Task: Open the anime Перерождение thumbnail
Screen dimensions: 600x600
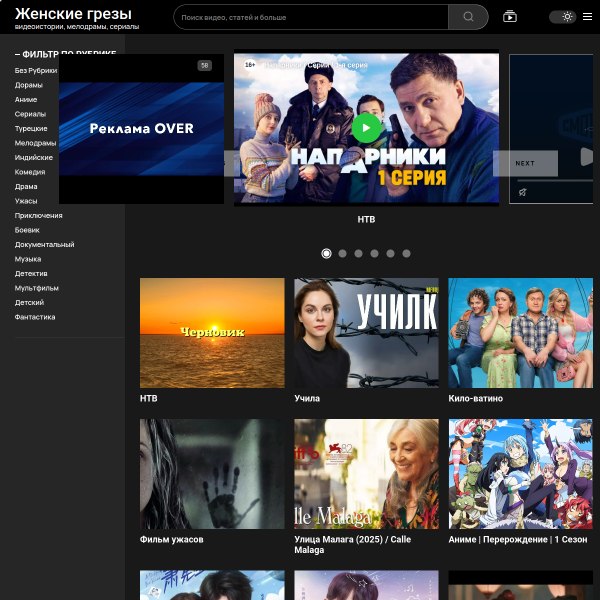Action: [x=520, y=474]
